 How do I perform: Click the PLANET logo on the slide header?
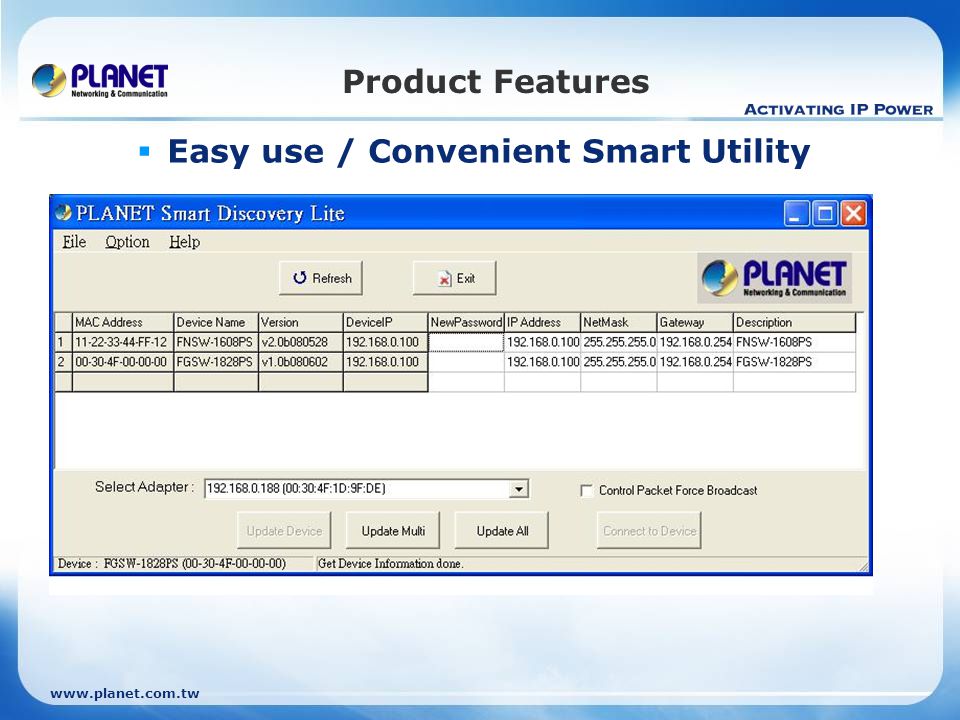(100, 81)
